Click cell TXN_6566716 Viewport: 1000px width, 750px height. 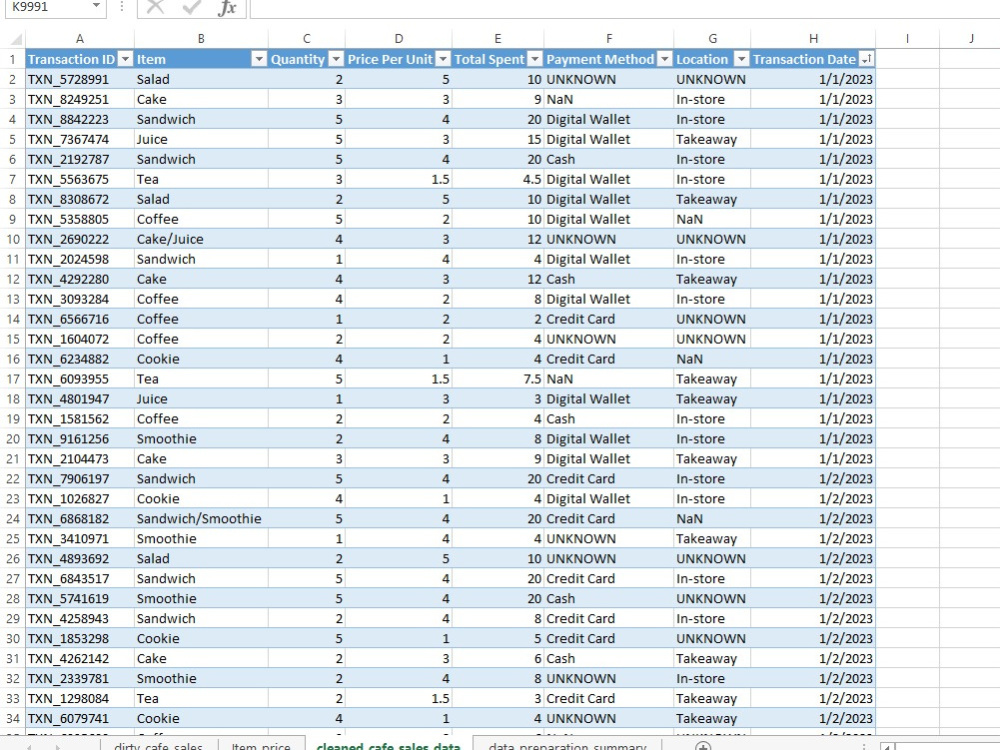[80, 319]
